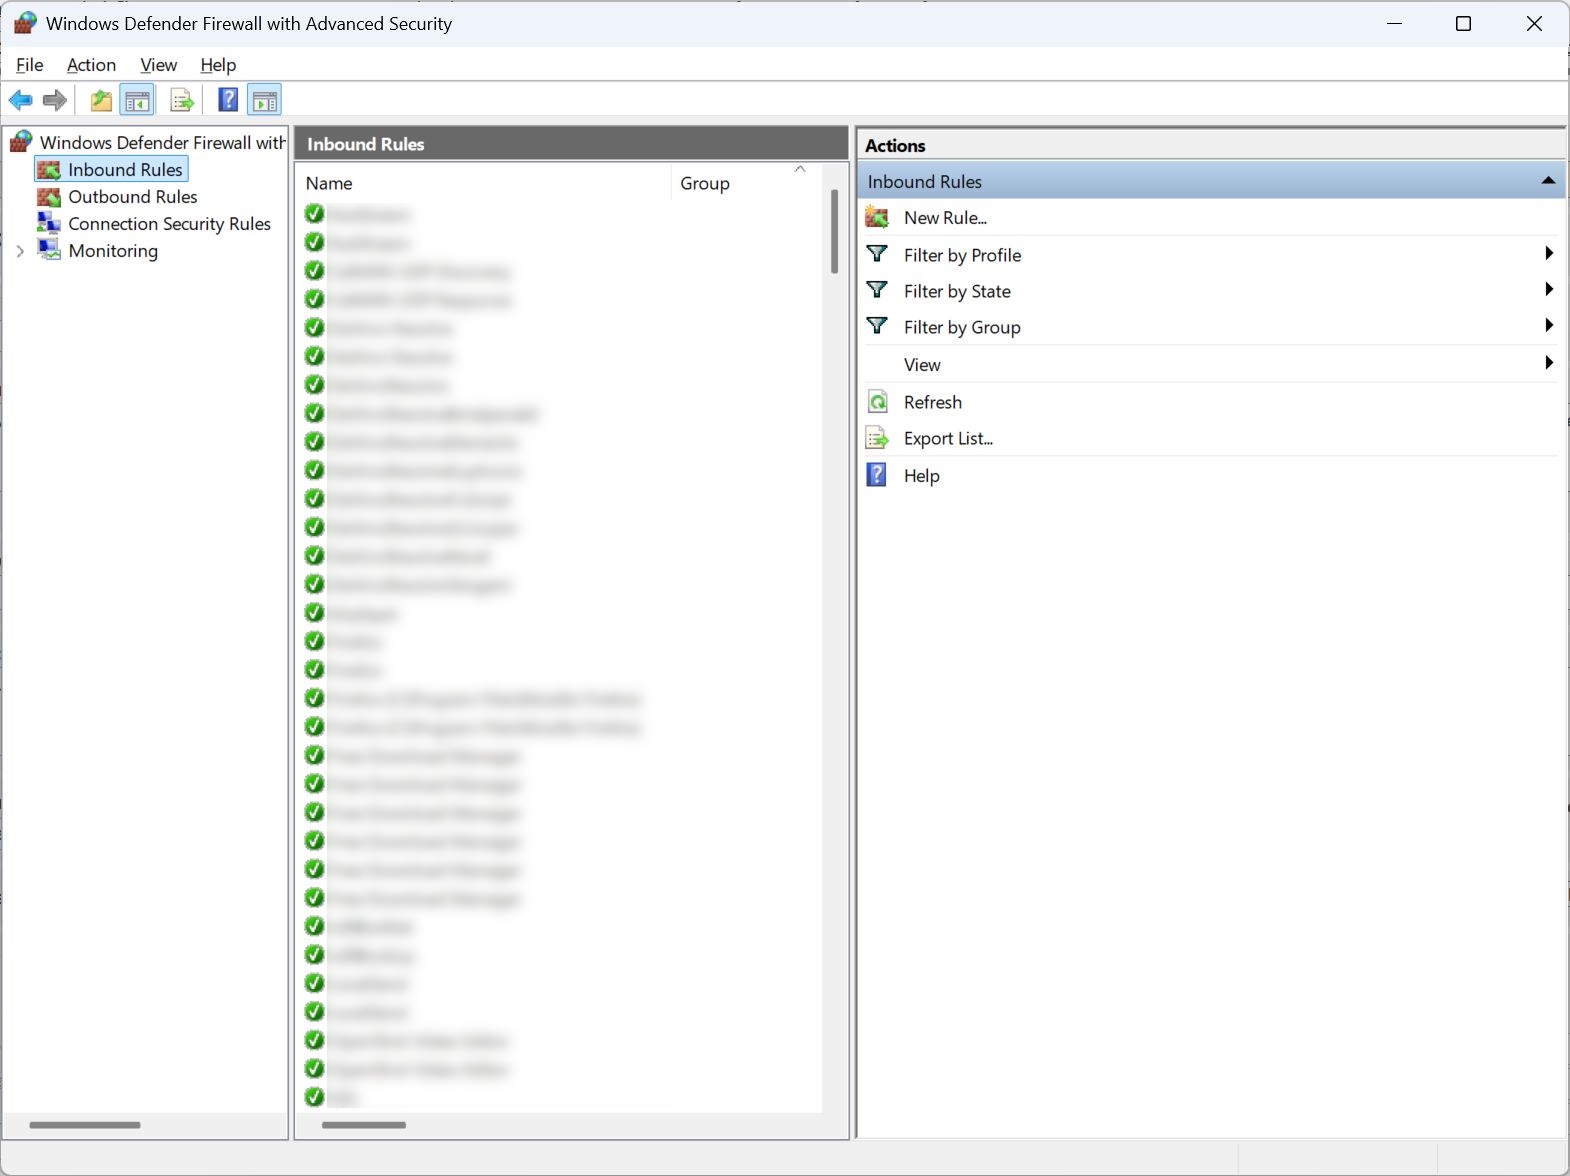This screenshot has width=1570, height=1176.
Task: Toggle Show/Hide Console Tree toolbar icon
Action: coord(137,100)
